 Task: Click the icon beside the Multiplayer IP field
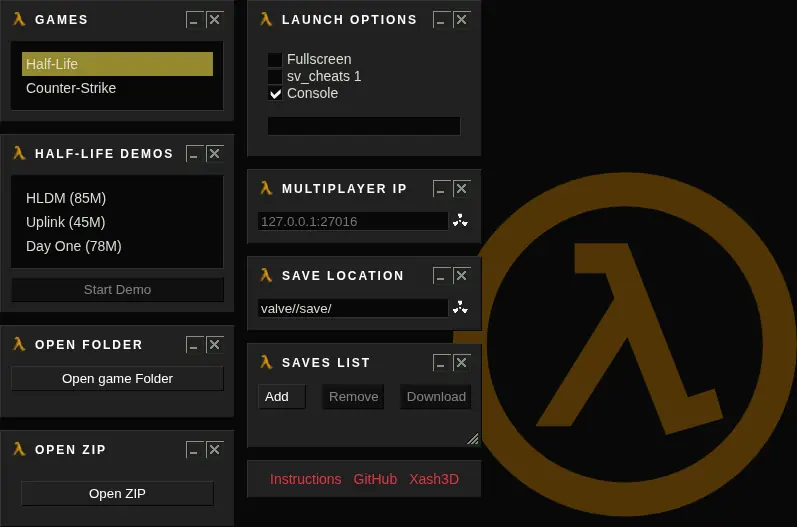pyautogui.click(x=461, y=221)
